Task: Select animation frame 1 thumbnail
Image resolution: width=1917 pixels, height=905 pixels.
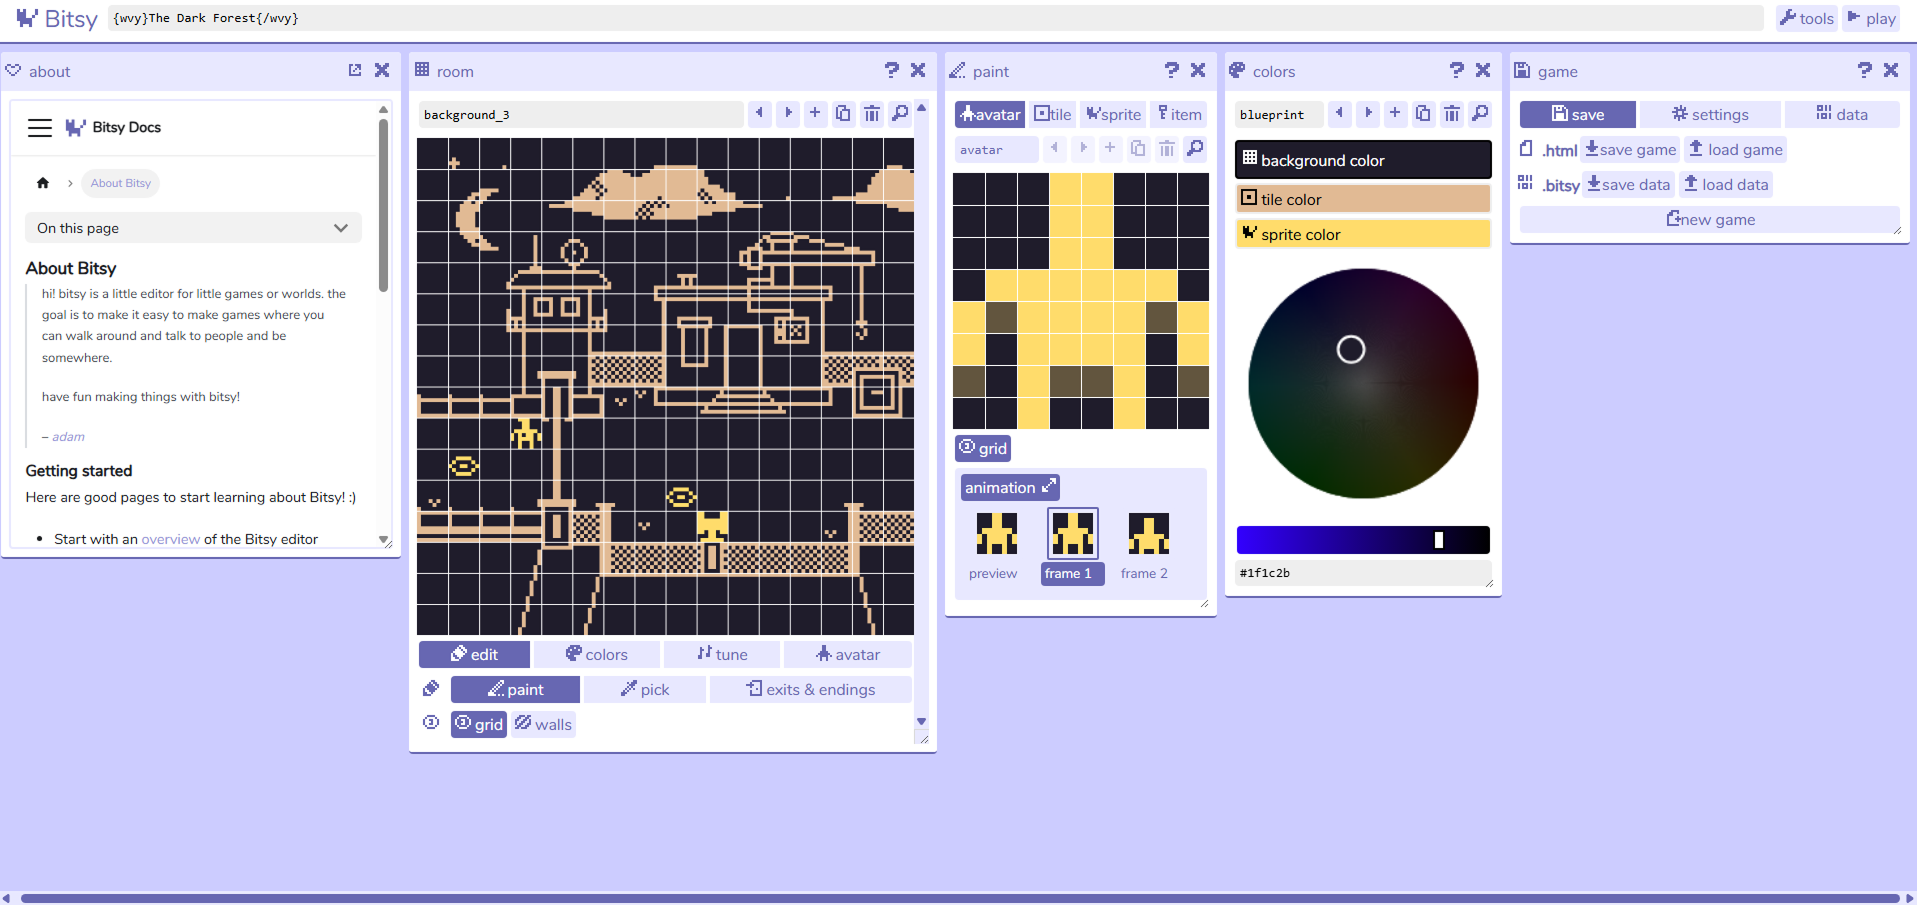Action: (x=1072, y=545)
